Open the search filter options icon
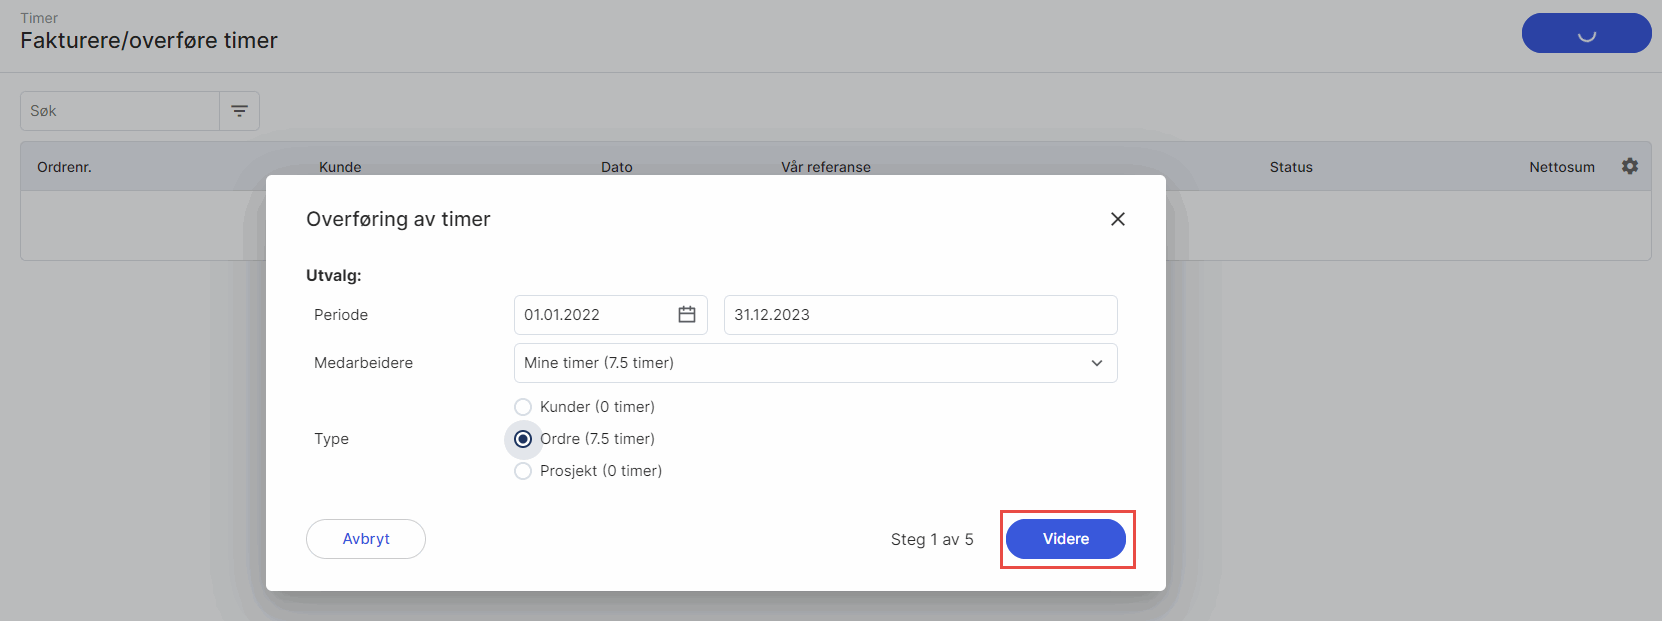The width and height of the screenshot is (1662, 621). (240, 111)
